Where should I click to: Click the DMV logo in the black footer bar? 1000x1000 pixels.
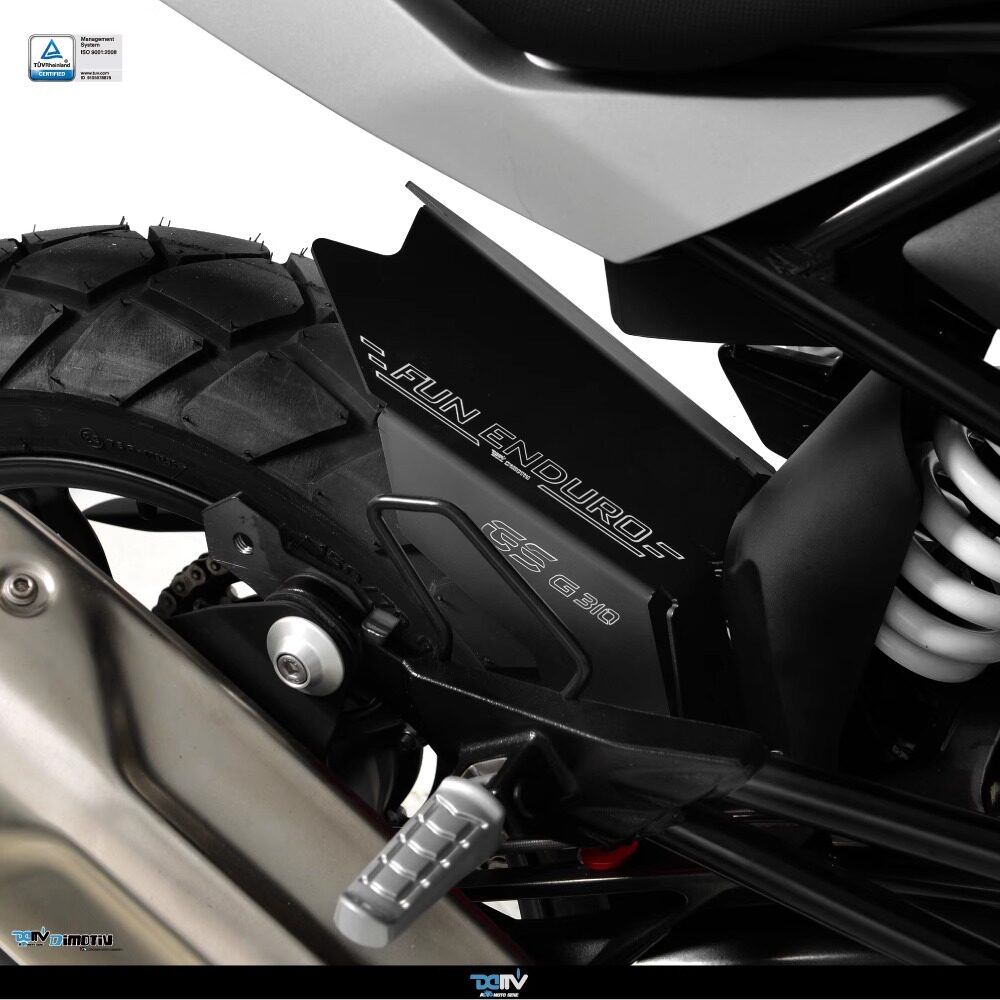click(x=499, y=982)
